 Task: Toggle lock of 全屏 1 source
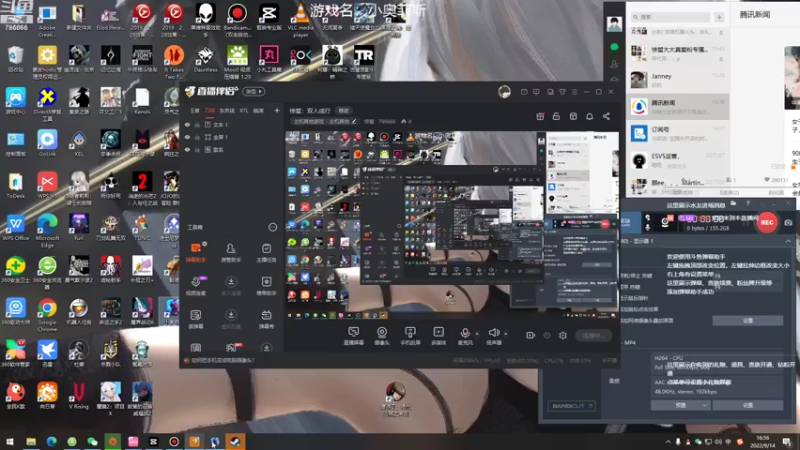click(x=197, y=137)
